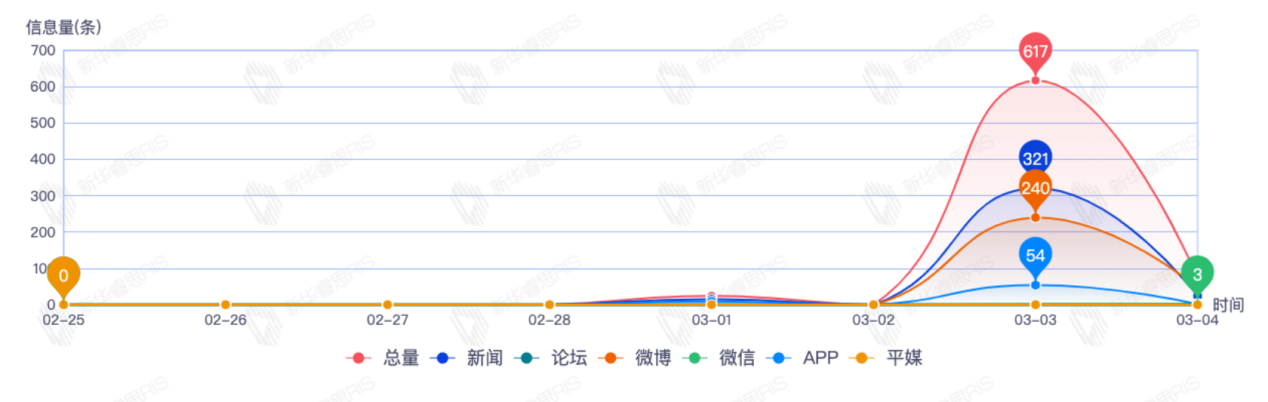The height and width of the screenshot is (402, 1268).
Task: Select the 总量 data point on 03-03
Action: pos(1035,80)
